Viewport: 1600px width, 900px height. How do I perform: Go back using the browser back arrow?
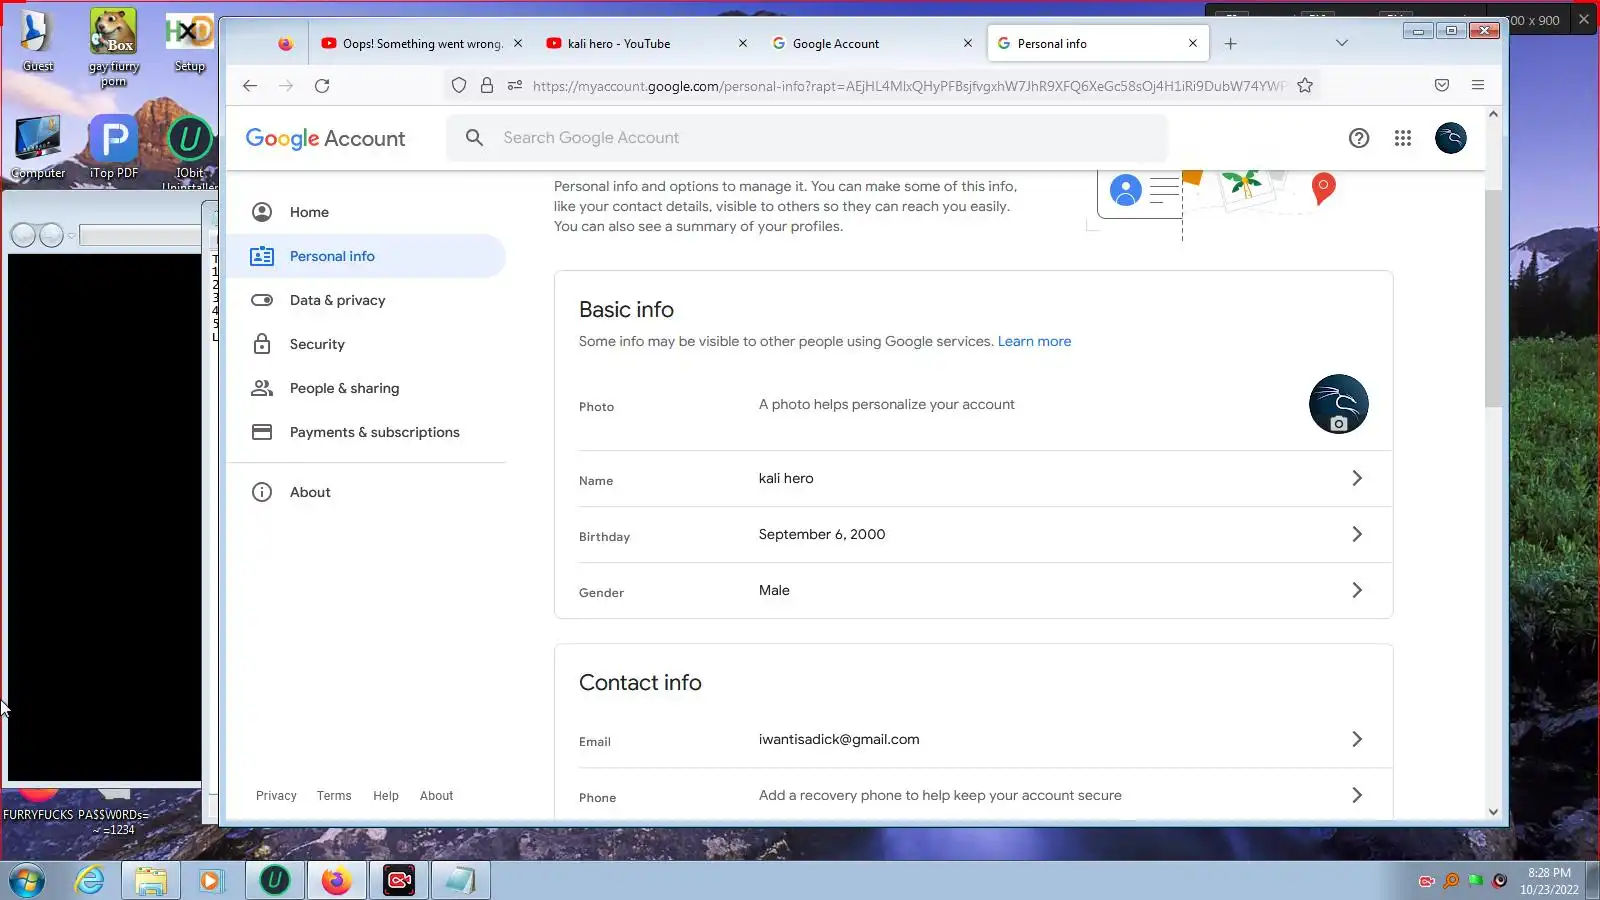click(250, 86)
